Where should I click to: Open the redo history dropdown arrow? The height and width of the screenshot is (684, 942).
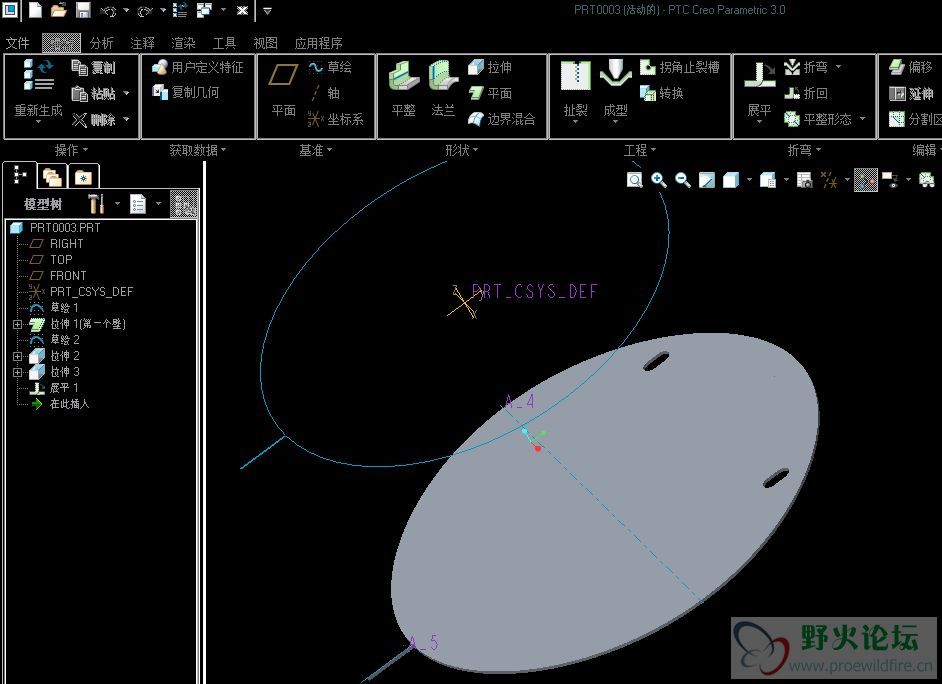tap(163, 10)
